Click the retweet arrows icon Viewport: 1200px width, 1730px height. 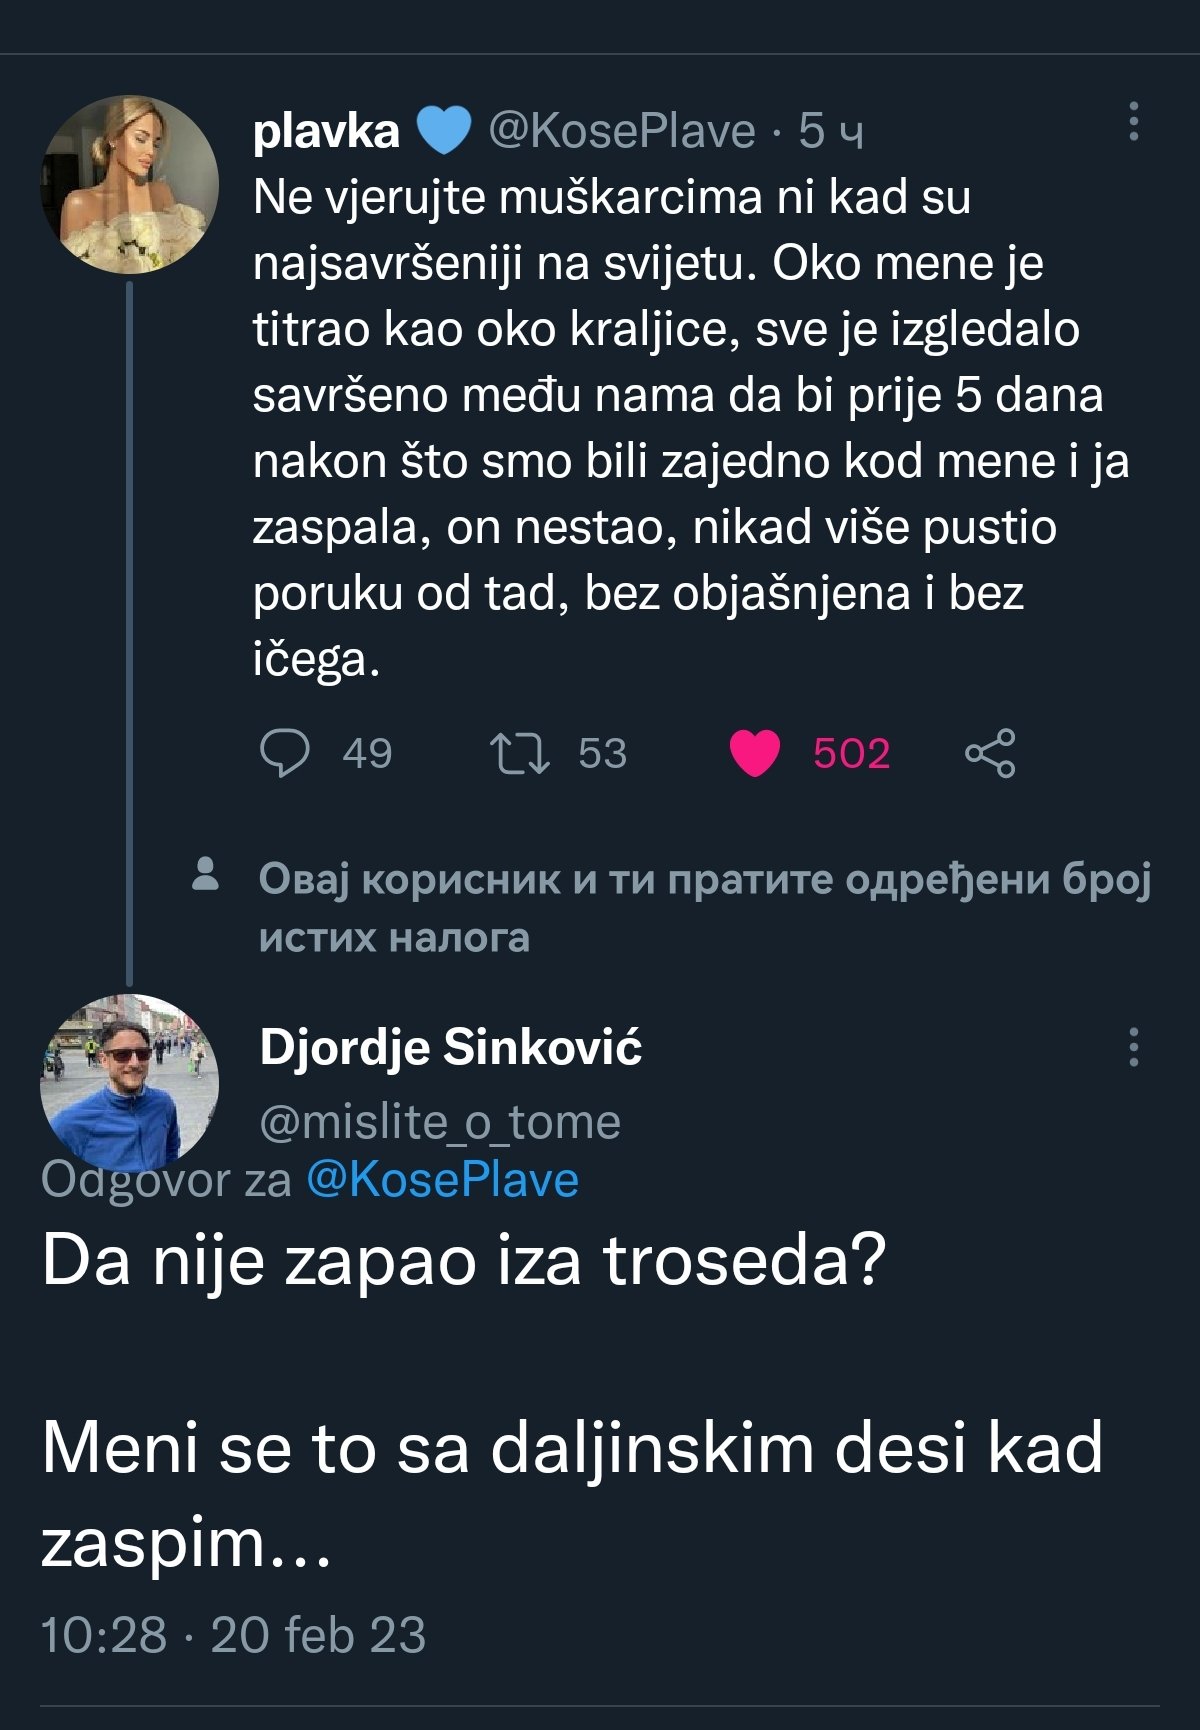(519, 753)
